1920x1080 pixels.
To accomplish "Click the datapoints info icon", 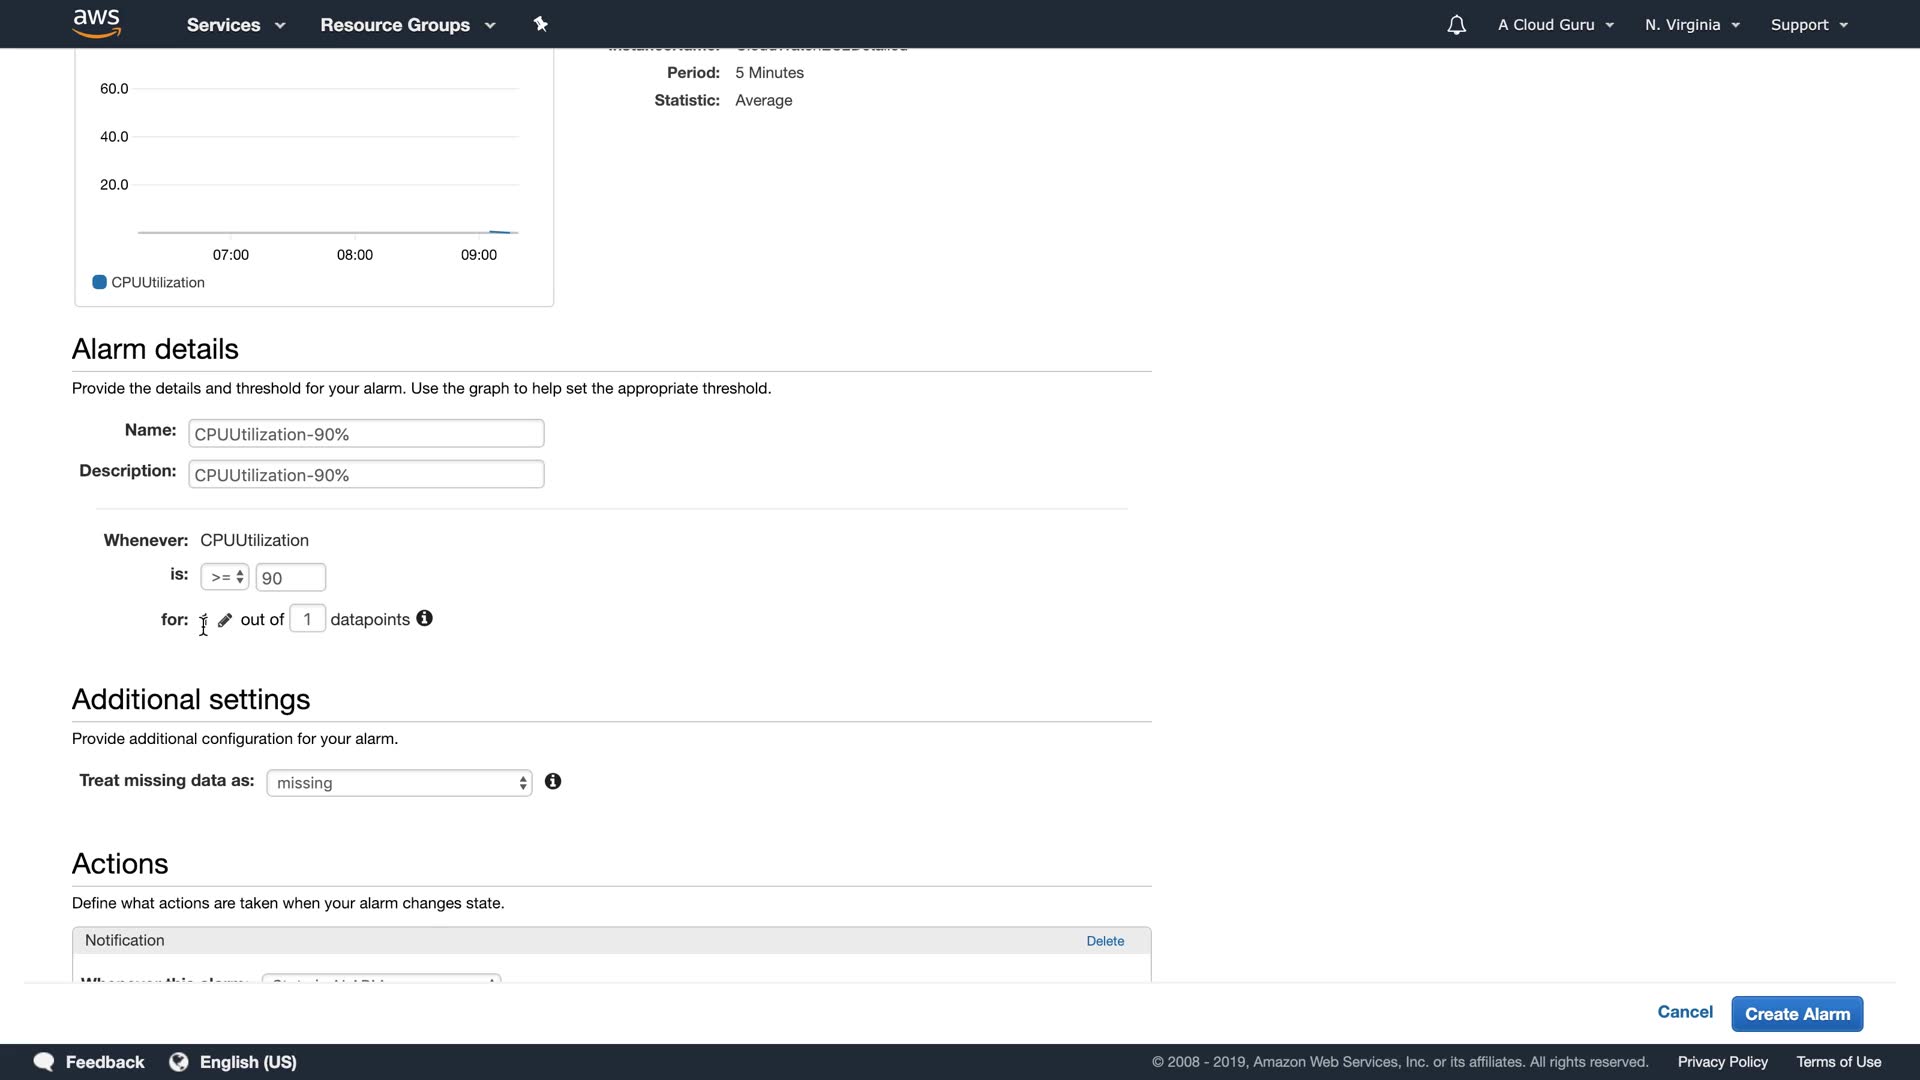I will tap(425, 619).
